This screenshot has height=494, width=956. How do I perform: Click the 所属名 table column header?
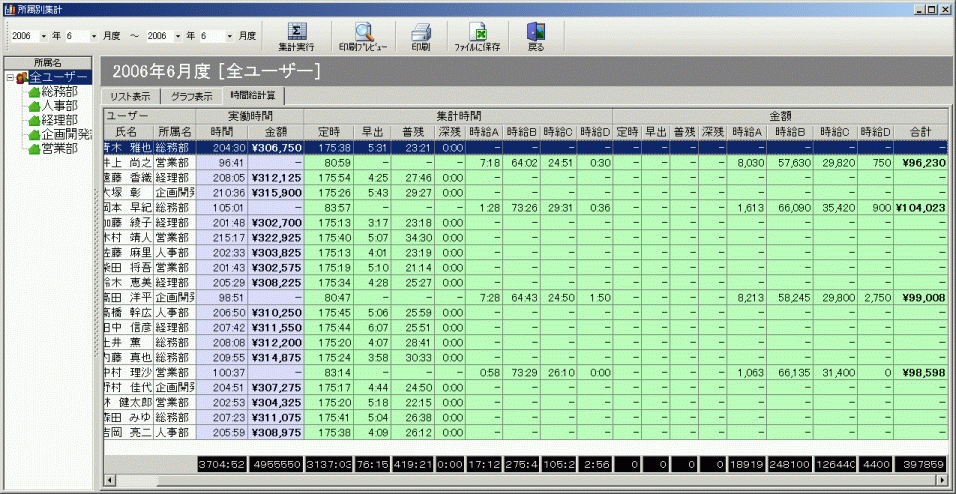[175, 131]
